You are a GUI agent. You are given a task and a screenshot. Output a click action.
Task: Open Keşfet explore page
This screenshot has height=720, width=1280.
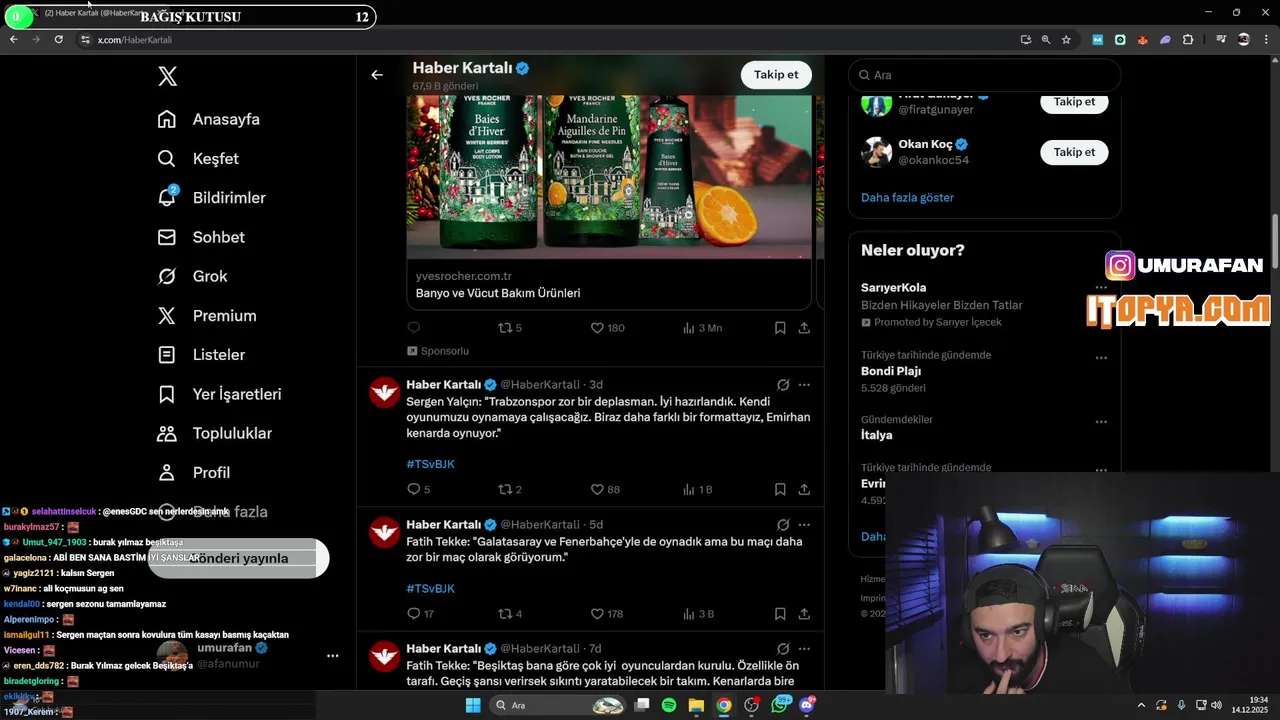198,158
